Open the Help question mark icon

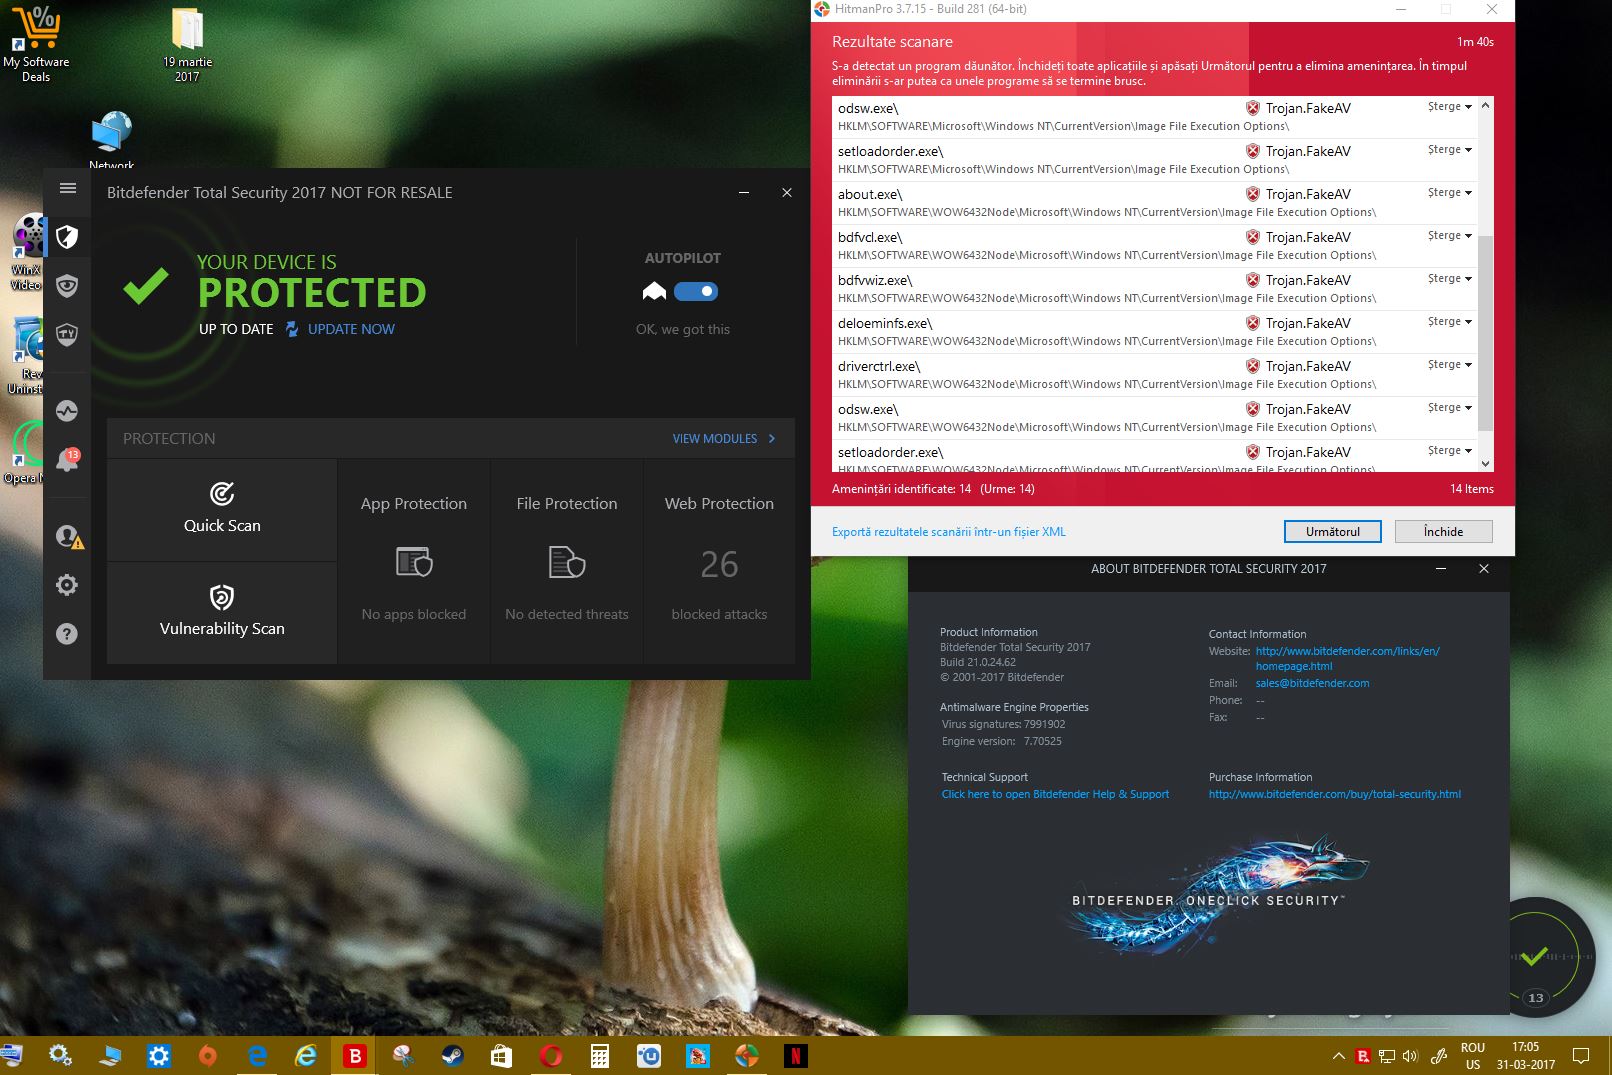coord(67,634)
